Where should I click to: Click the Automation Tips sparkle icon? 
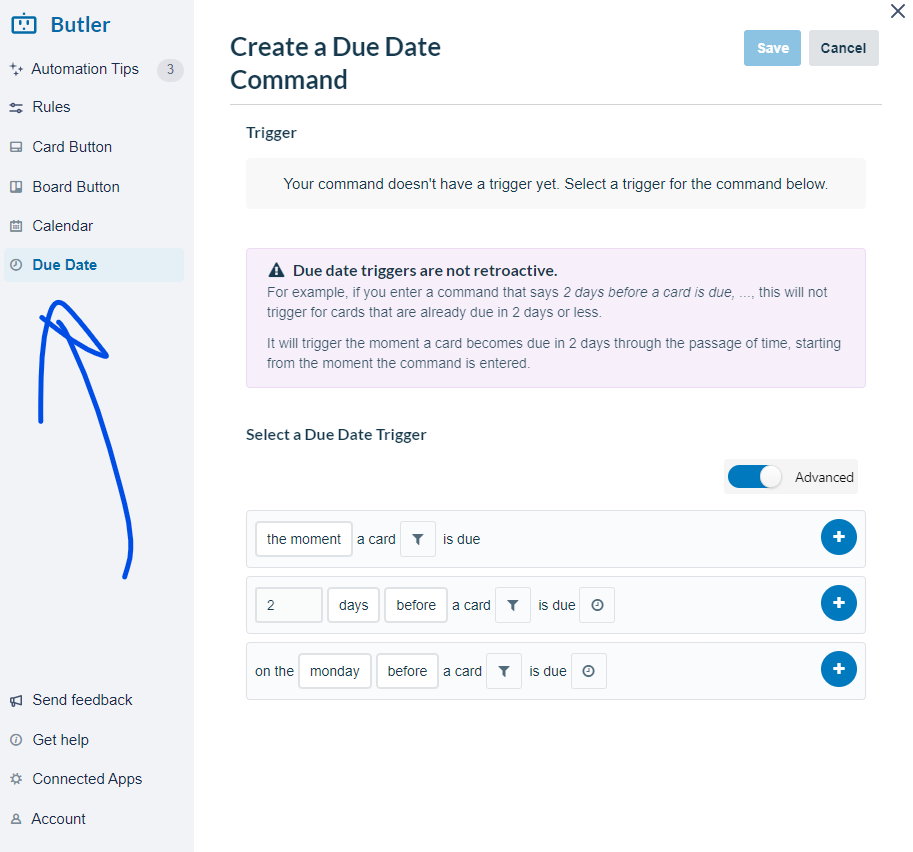16,69
